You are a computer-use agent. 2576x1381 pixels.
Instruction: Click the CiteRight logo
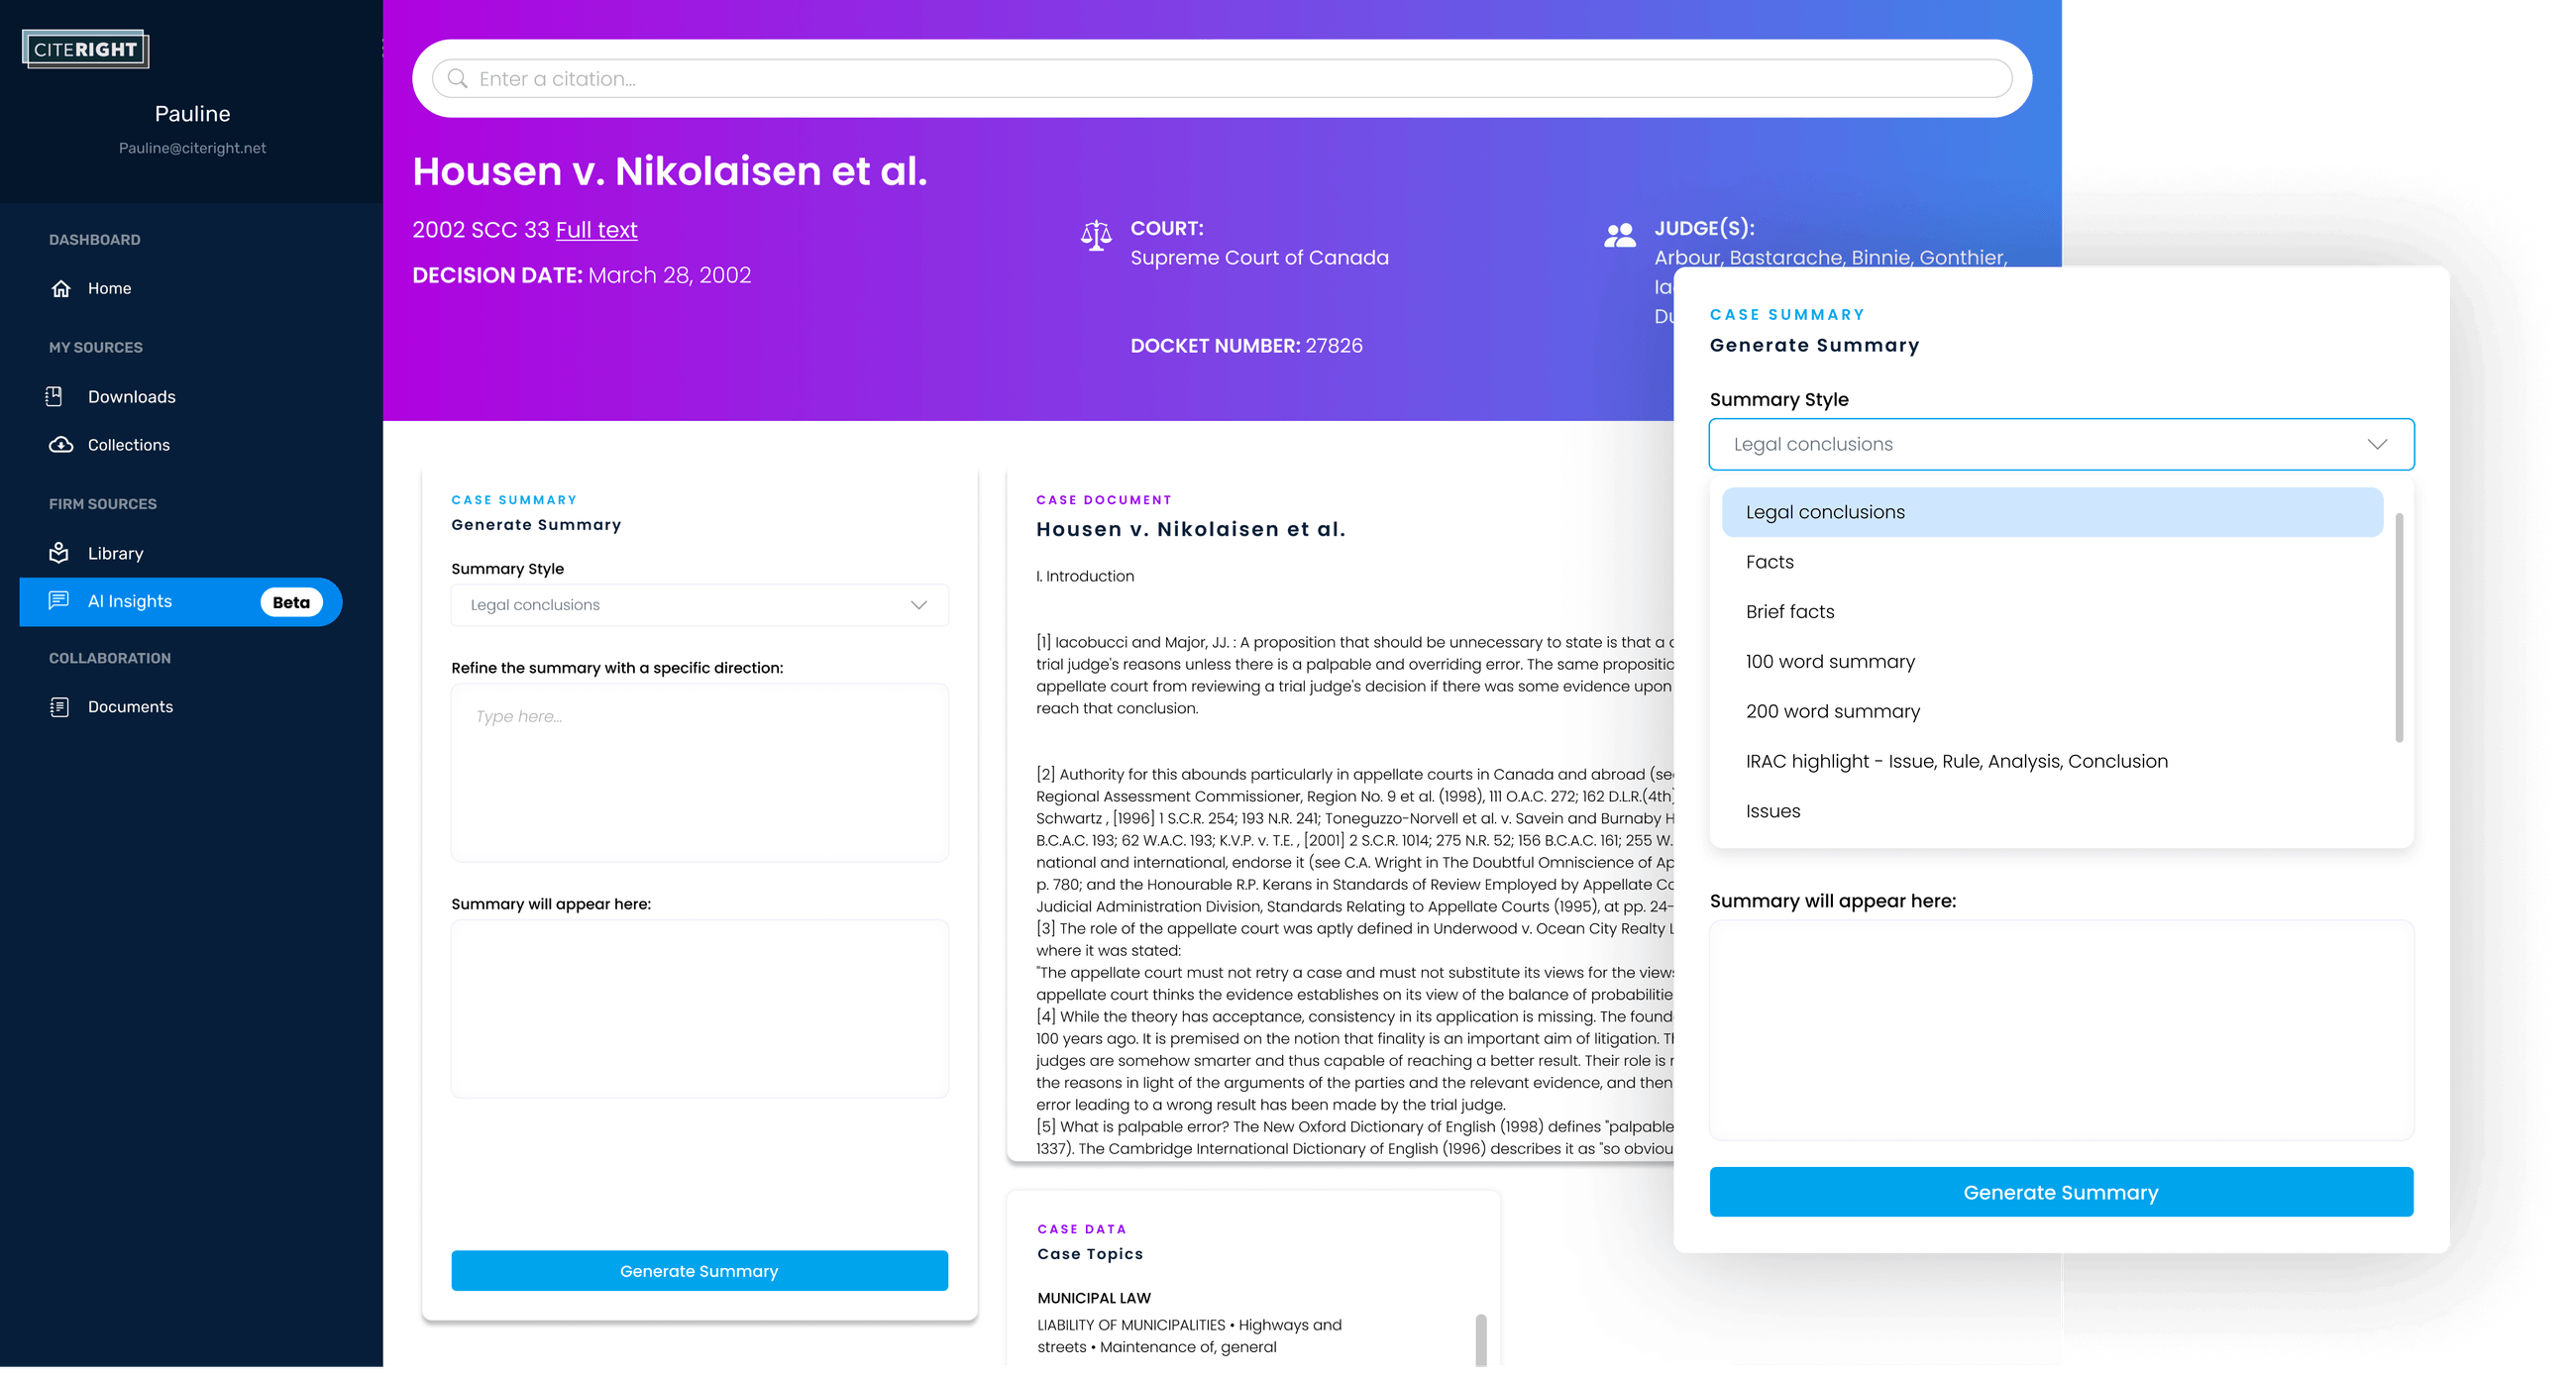pos(85,48)
